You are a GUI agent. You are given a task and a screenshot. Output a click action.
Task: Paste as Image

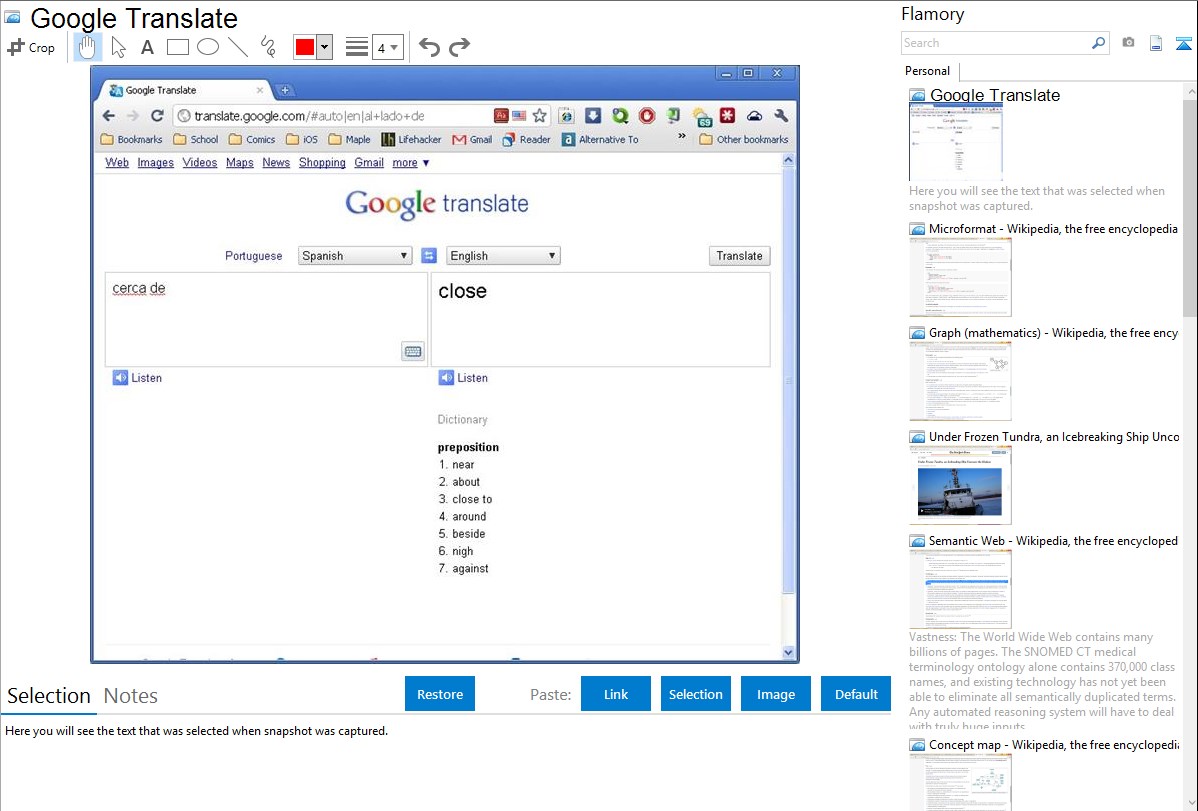point(775,694)
